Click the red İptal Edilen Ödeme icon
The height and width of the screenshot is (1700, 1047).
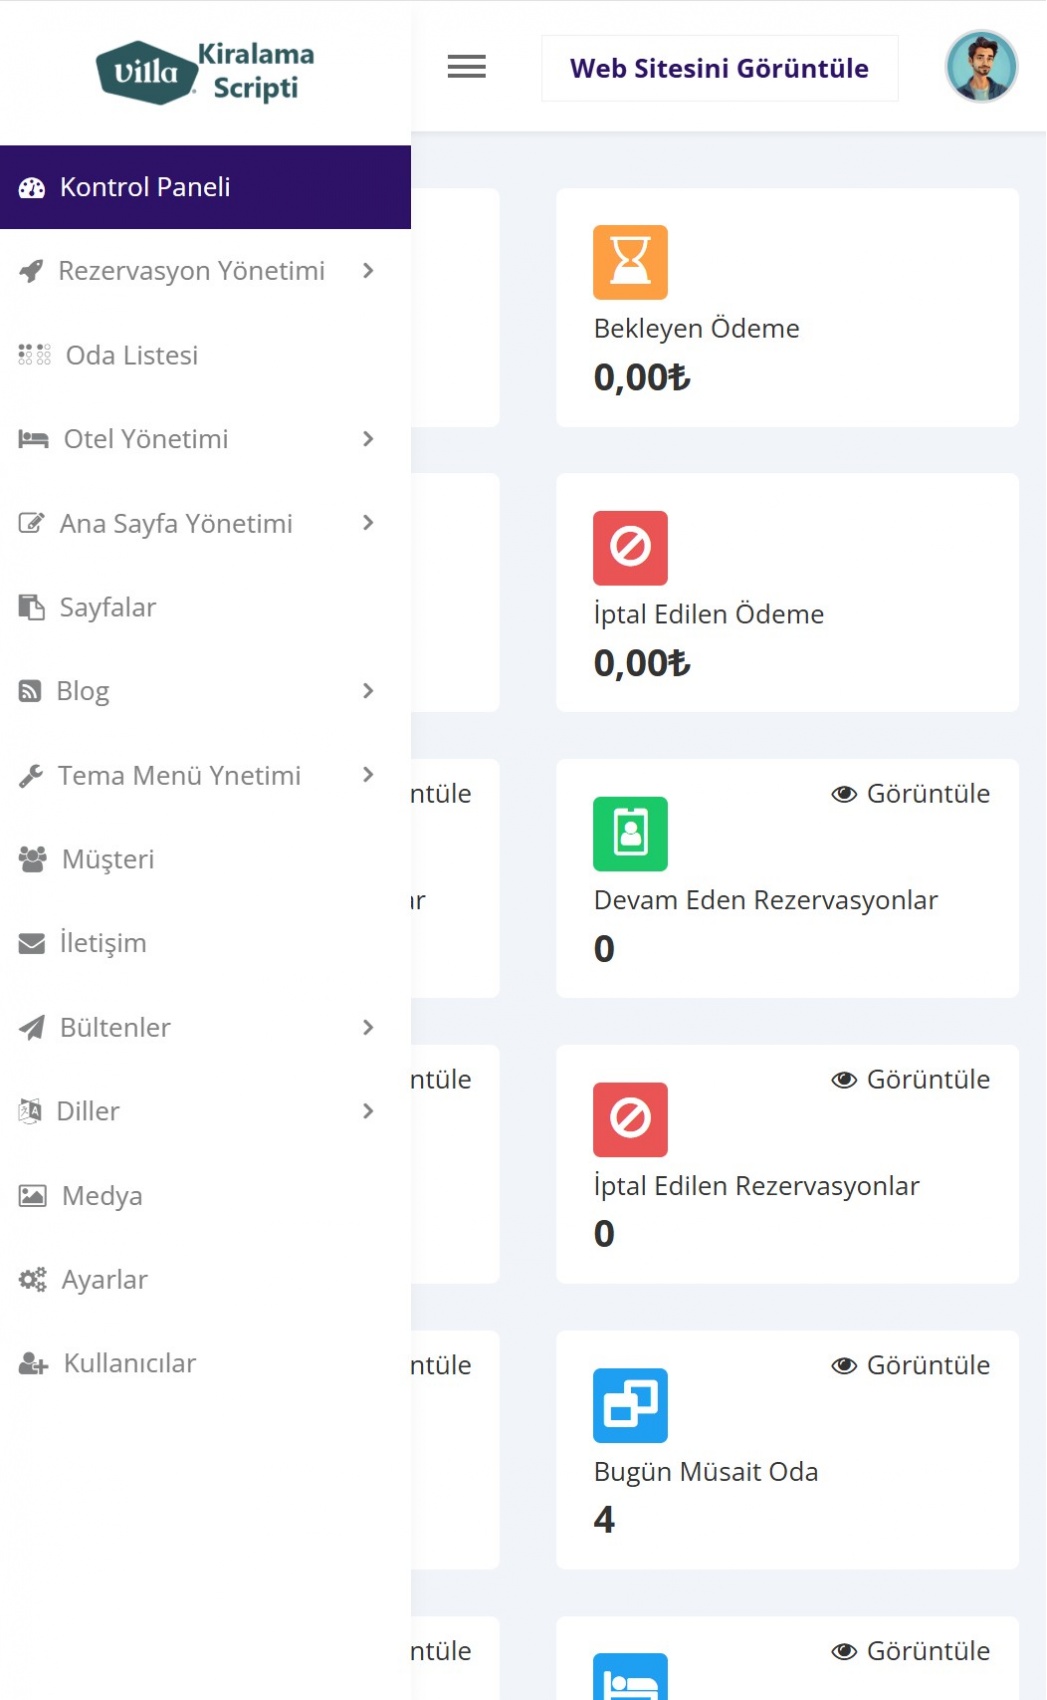pyautogui.click(x=630, y=548)
